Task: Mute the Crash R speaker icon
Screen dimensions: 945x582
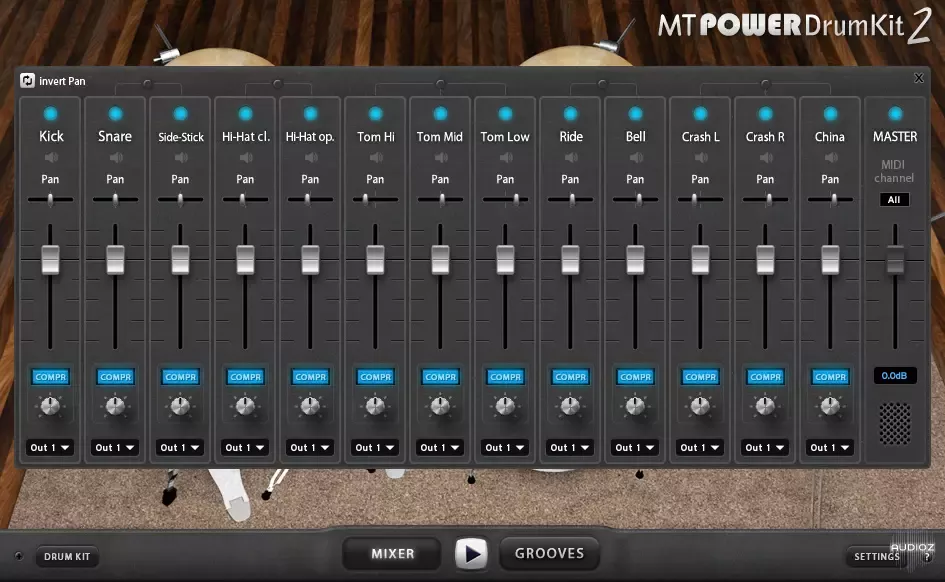Action: coord(766,157)
